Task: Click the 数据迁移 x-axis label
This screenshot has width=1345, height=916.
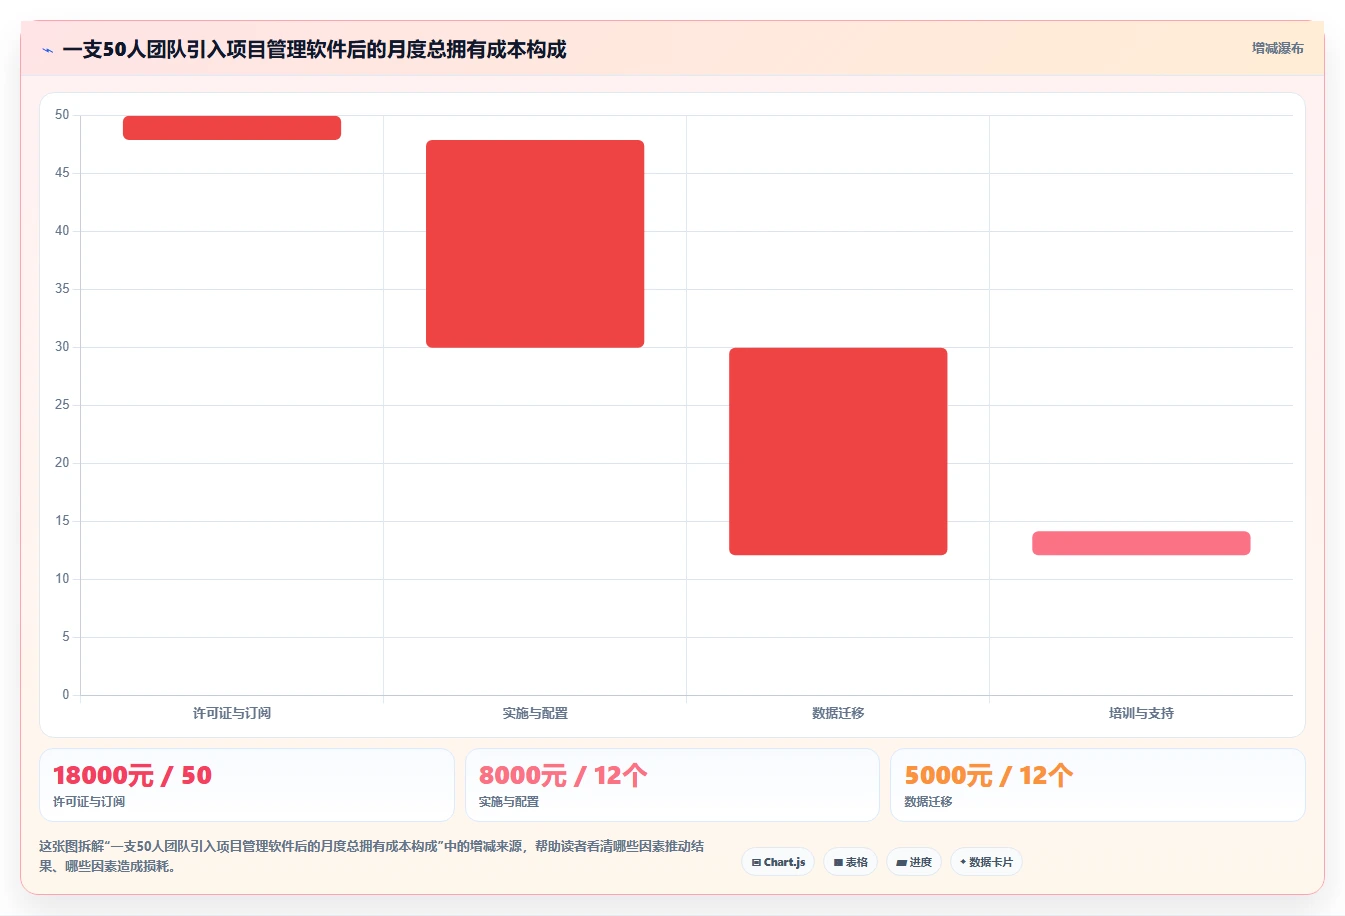Action: coord(838,713)
